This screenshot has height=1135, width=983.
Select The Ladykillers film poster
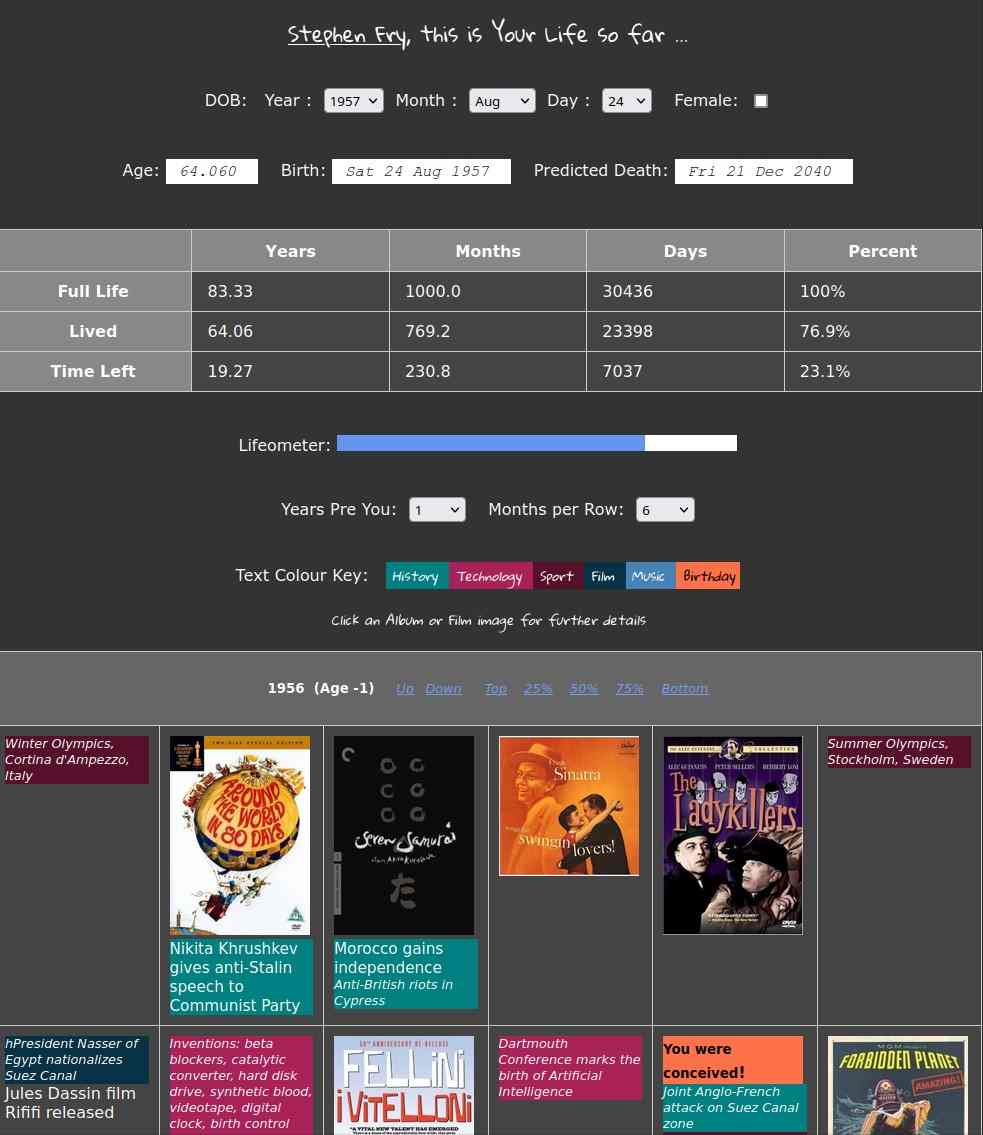pos(733,835)
